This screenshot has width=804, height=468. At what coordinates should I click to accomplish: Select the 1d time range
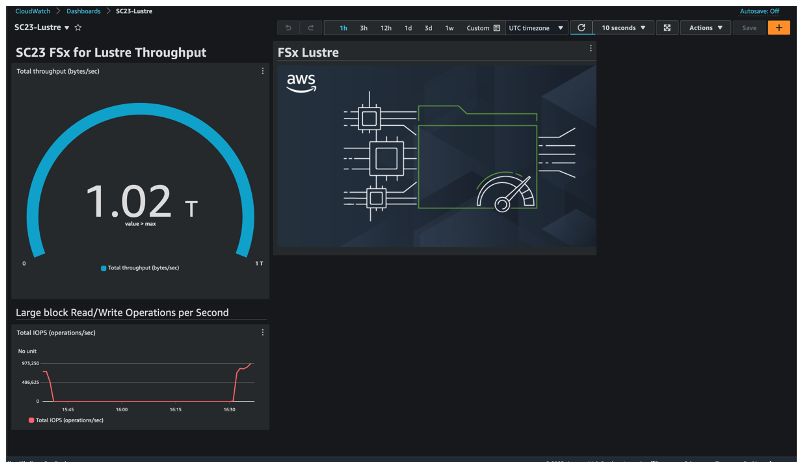408,28
